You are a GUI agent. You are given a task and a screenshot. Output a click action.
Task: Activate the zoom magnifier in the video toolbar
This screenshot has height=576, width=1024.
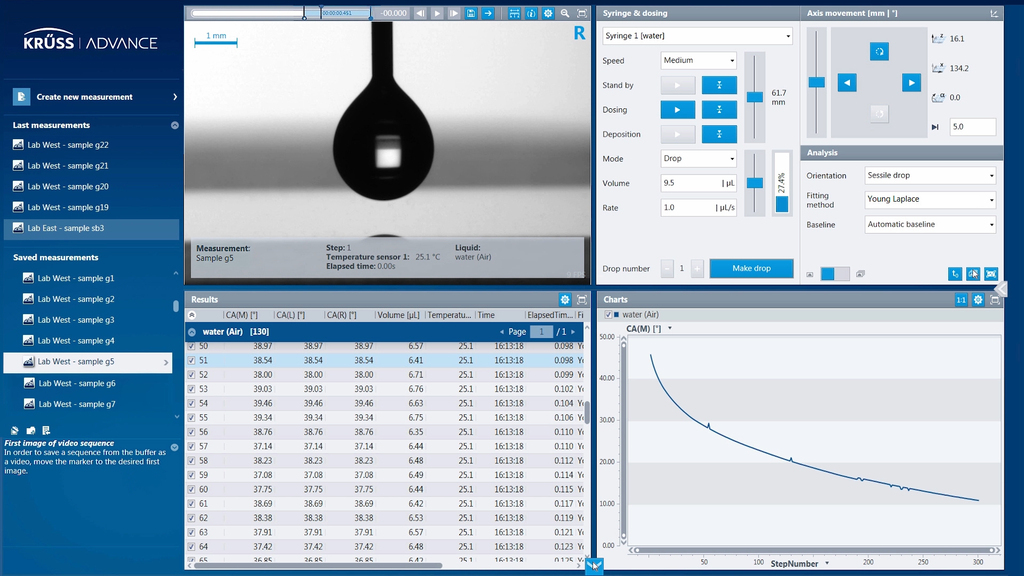coord(563,12)
